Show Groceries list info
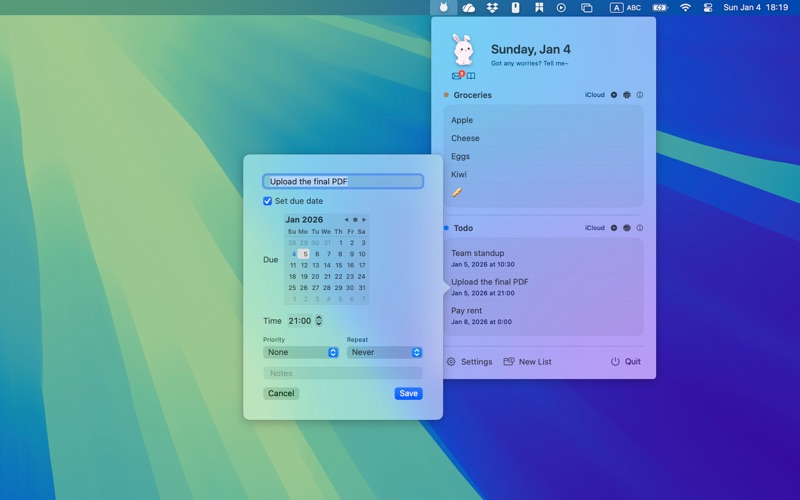 click(x=640, y=95)
